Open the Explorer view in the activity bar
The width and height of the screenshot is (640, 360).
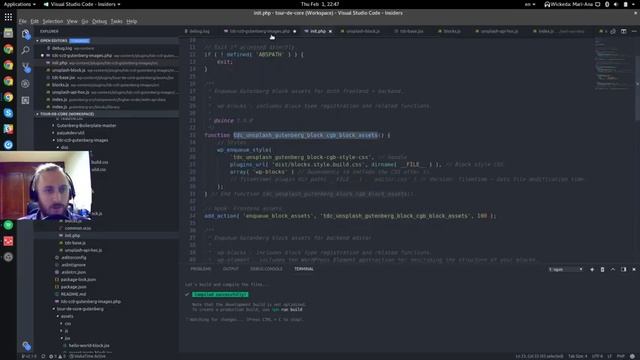26,34
